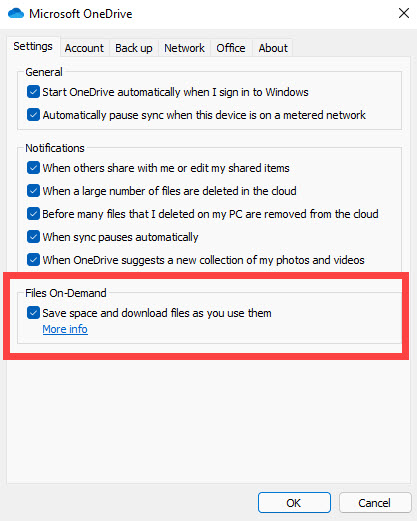The image size is (417, 521).
Task: Open the Back up tab
Action: pyautogui.click(x=134, y=48)
